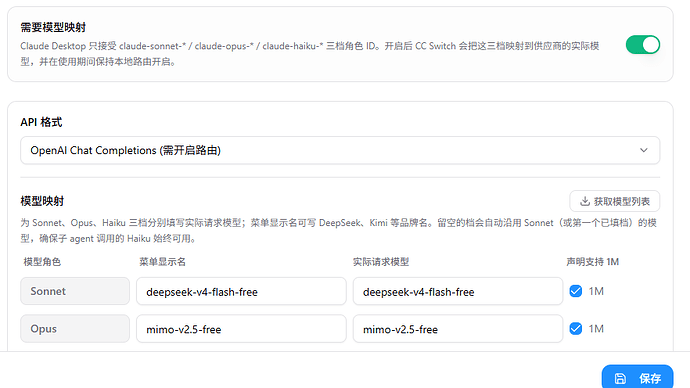Toggle the 需要模型映射 switch off
This screenshot has width=690, height=388.
tap(642, 45)
